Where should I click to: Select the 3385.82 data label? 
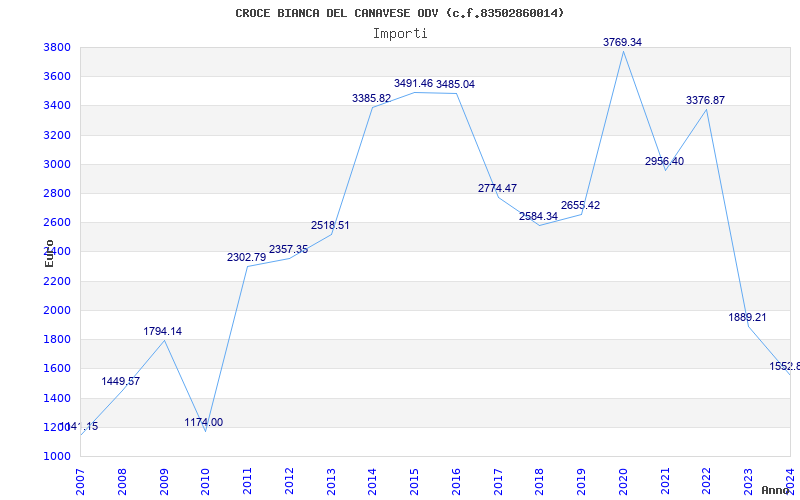coord(371,98)
